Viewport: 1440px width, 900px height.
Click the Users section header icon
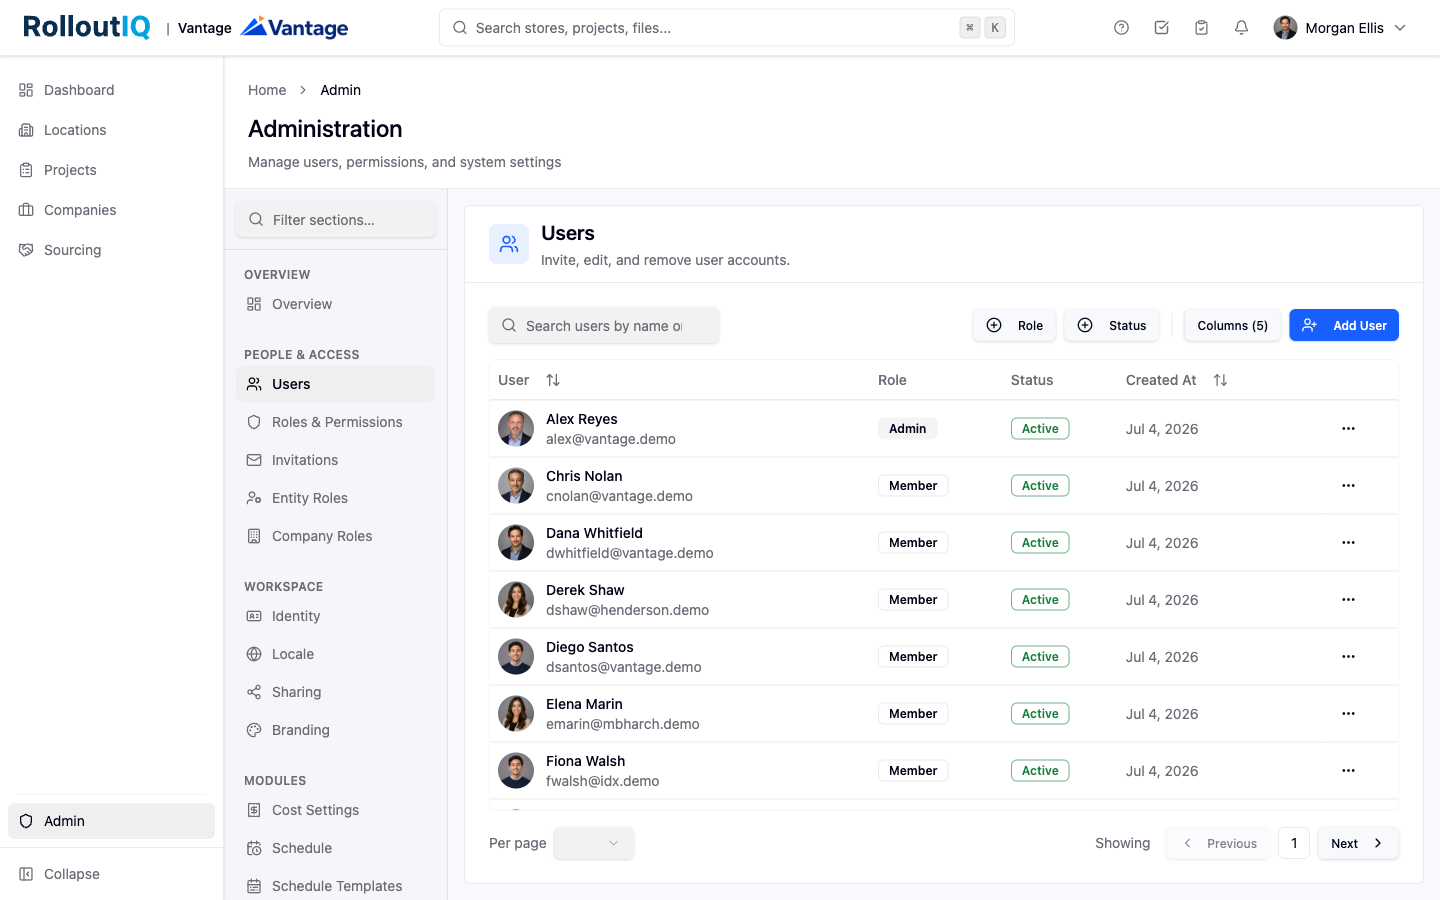[x=509, y=244]
